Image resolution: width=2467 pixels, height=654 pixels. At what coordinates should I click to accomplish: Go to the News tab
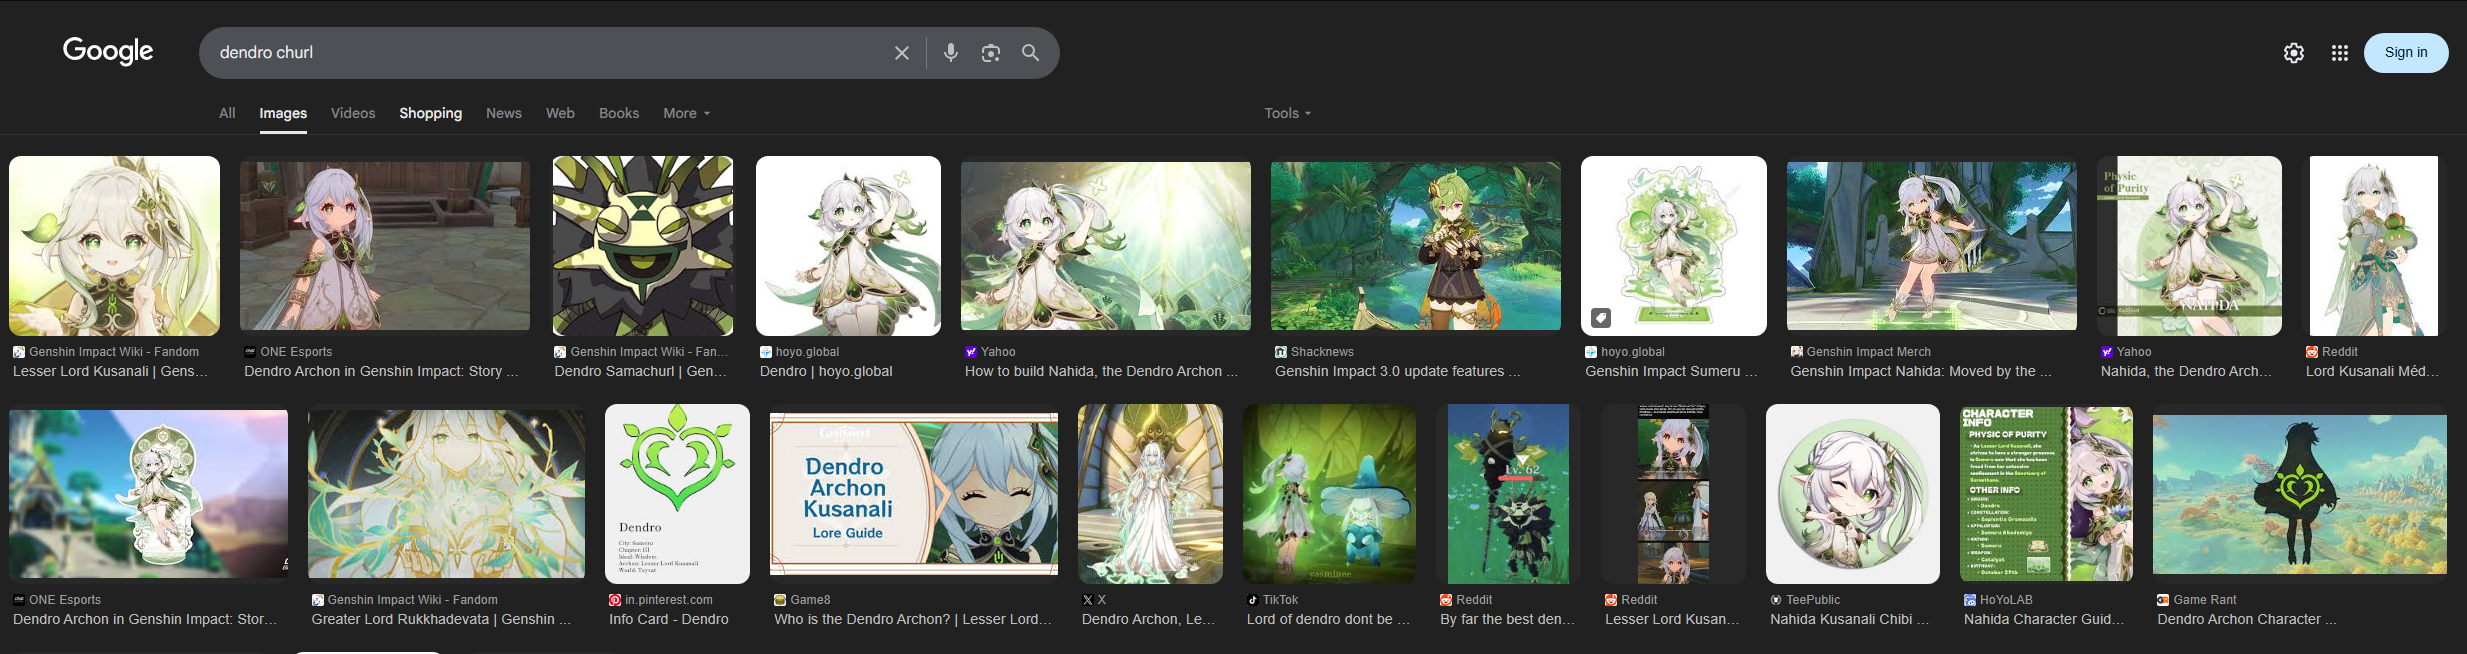pyautogui.click(x=504, y=113)
